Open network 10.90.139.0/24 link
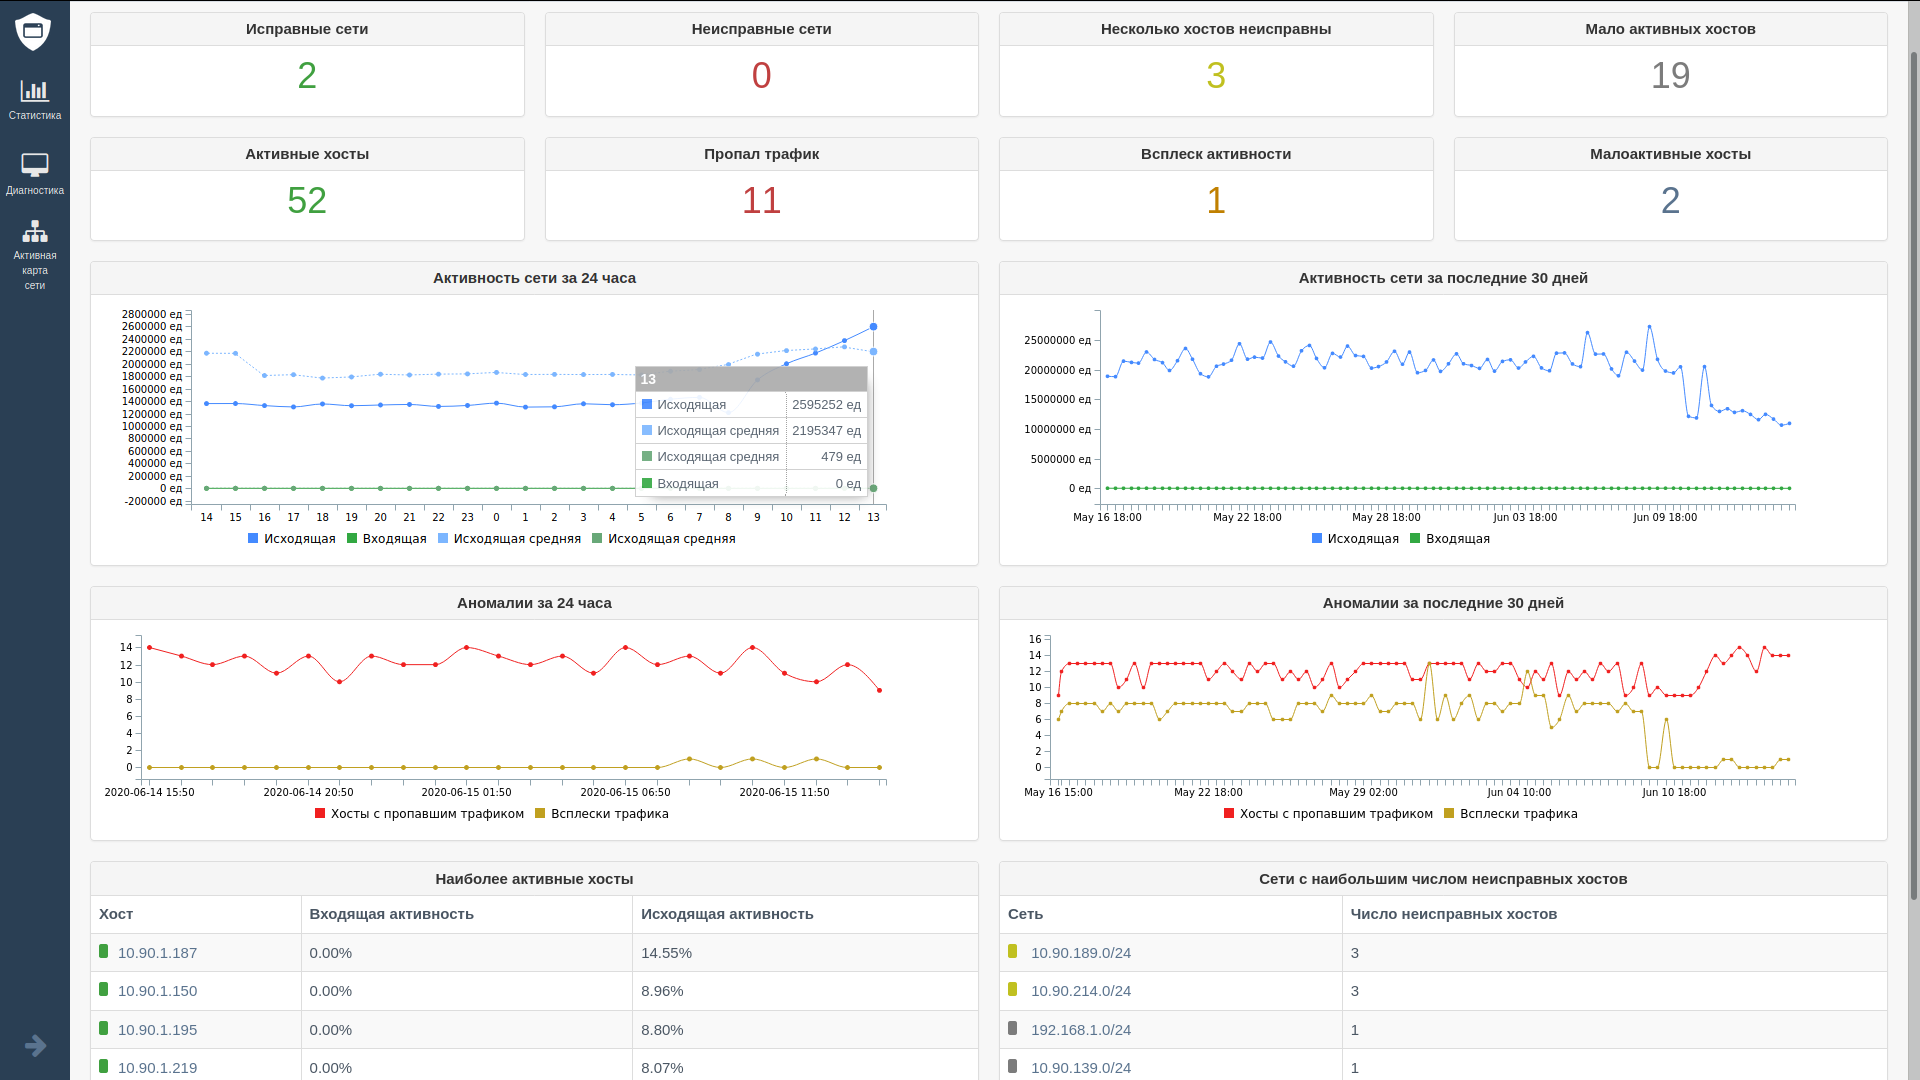 point(1081,1068)
